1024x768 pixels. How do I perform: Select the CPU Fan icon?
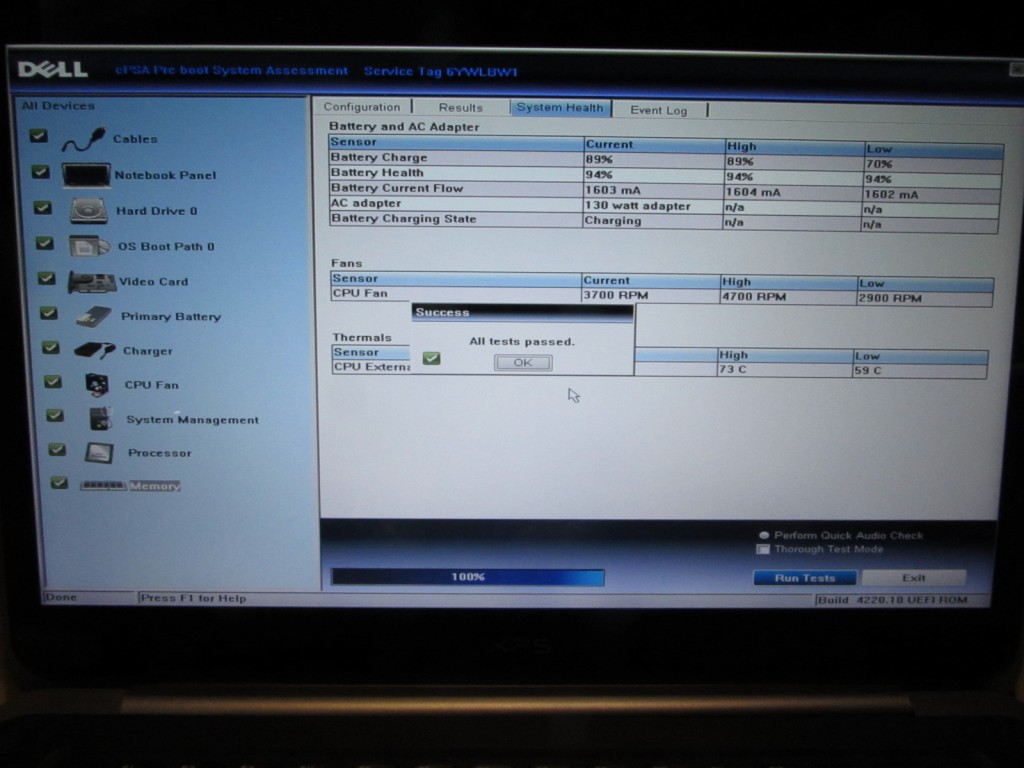(x=96, y=385)
